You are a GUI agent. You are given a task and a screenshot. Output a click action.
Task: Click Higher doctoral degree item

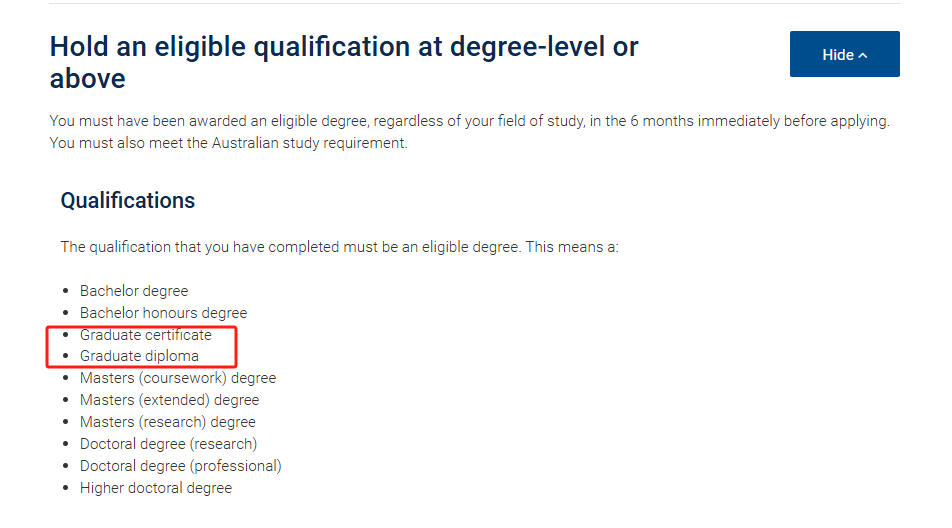tap(156, 488)
